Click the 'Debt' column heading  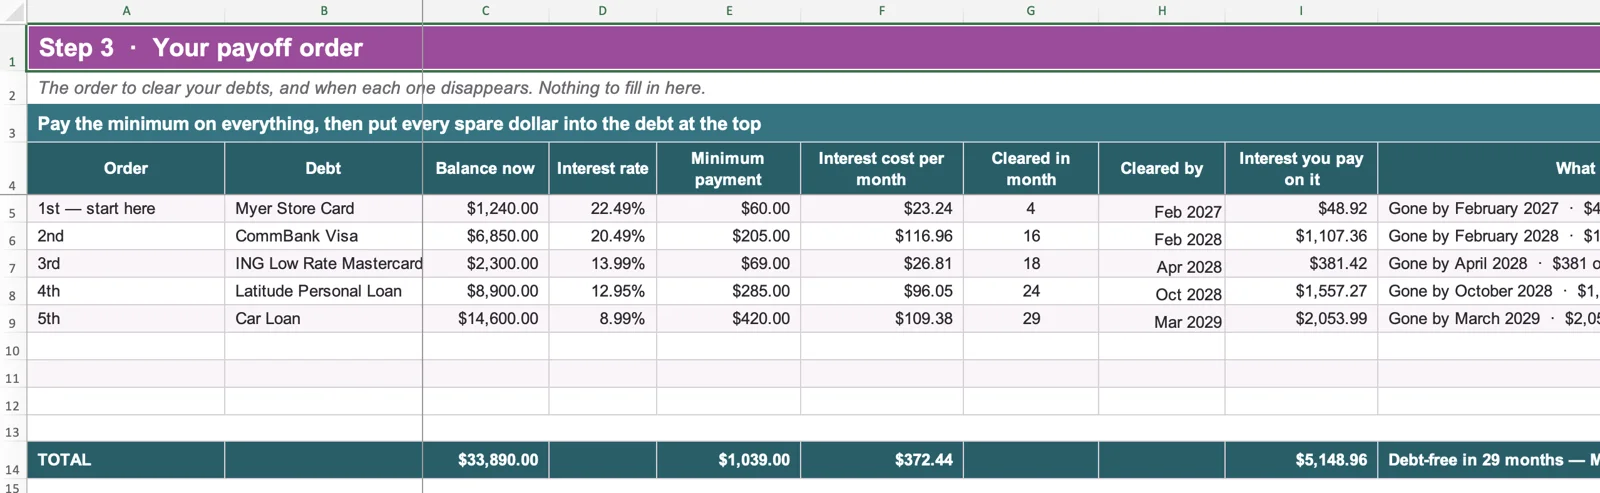tap(324, 168)
